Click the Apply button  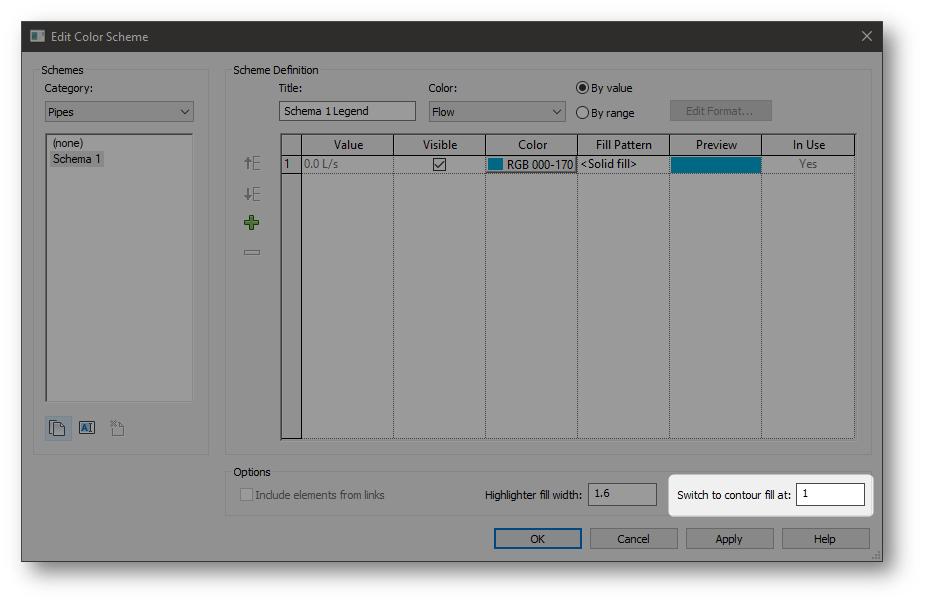[729, 539]
